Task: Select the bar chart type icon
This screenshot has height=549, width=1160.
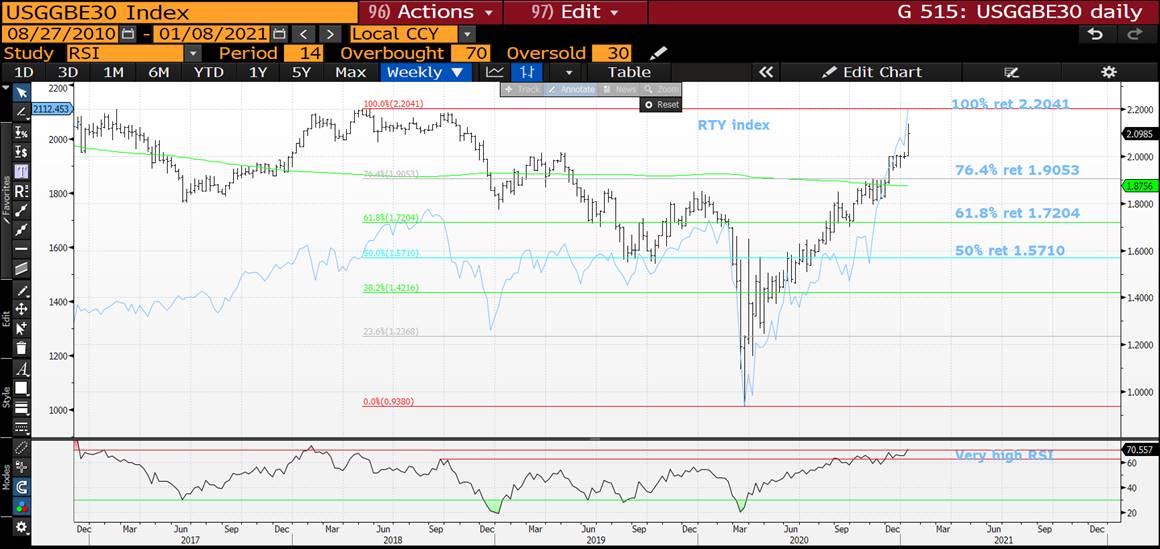Action: click(526, 72)
